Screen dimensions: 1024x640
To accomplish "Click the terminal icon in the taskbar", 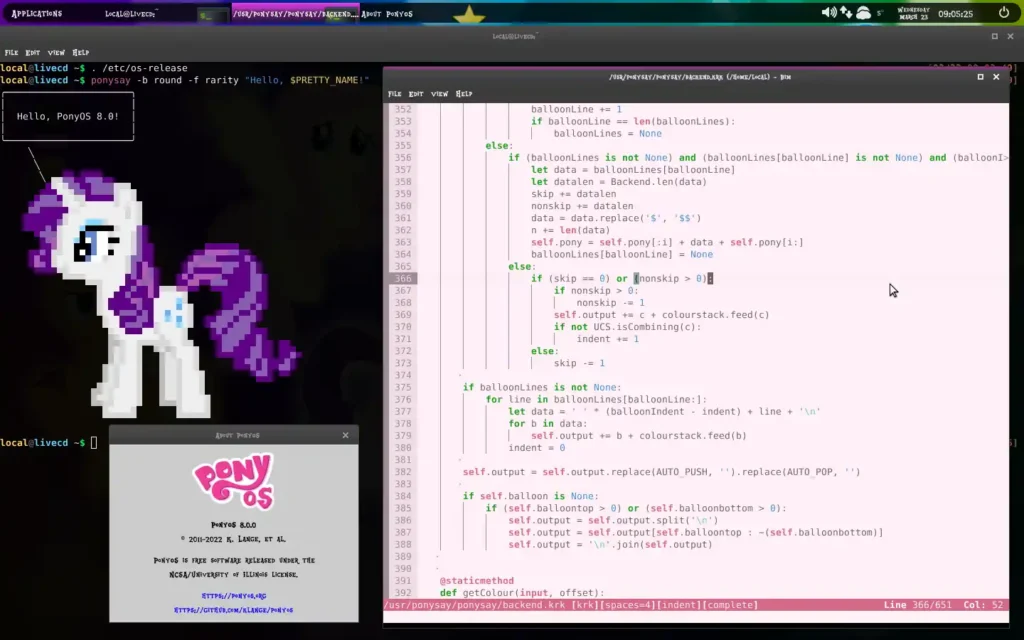I will pos(214,14).
